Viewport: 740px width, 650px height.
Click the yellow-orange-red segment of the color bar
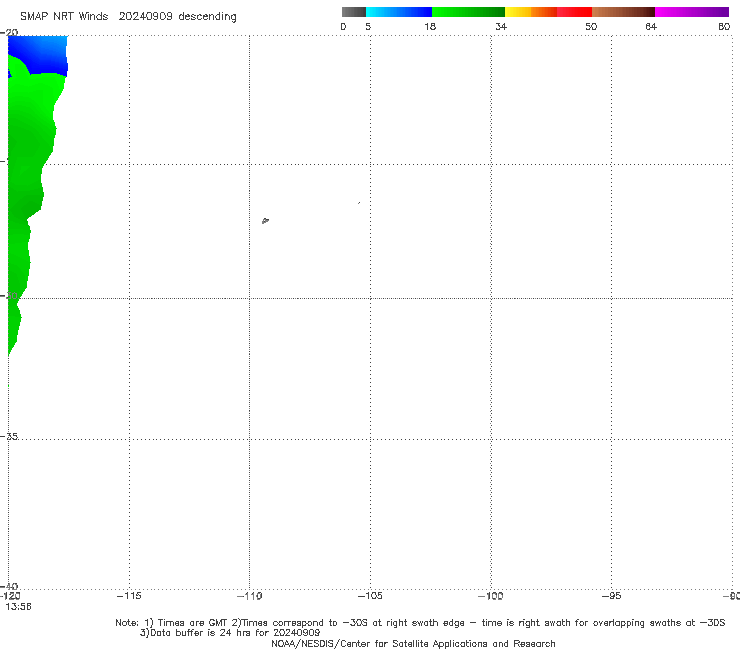548,12
